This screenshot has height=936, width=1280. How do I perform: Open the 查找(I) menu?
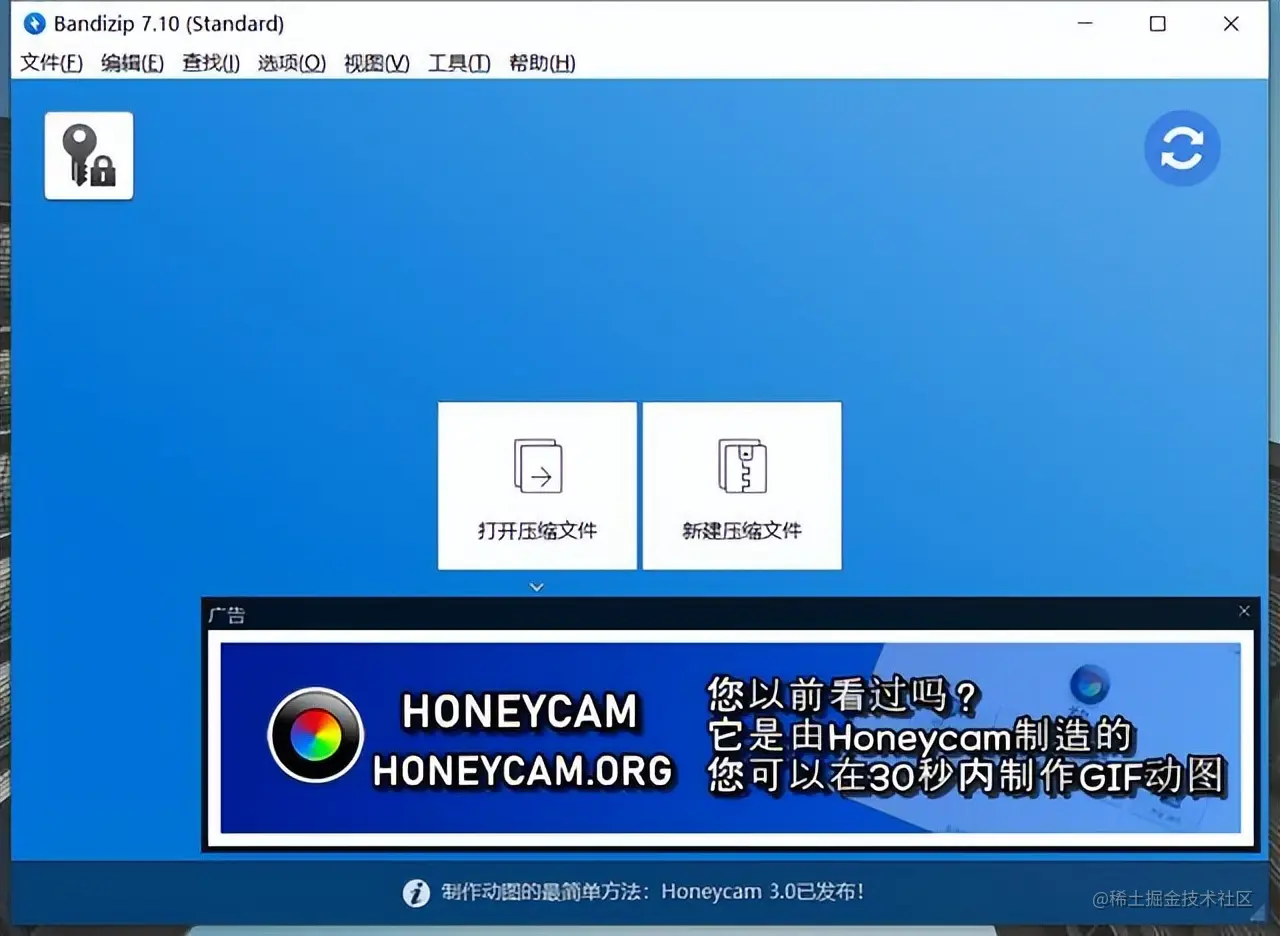click(x=211, y=63)
